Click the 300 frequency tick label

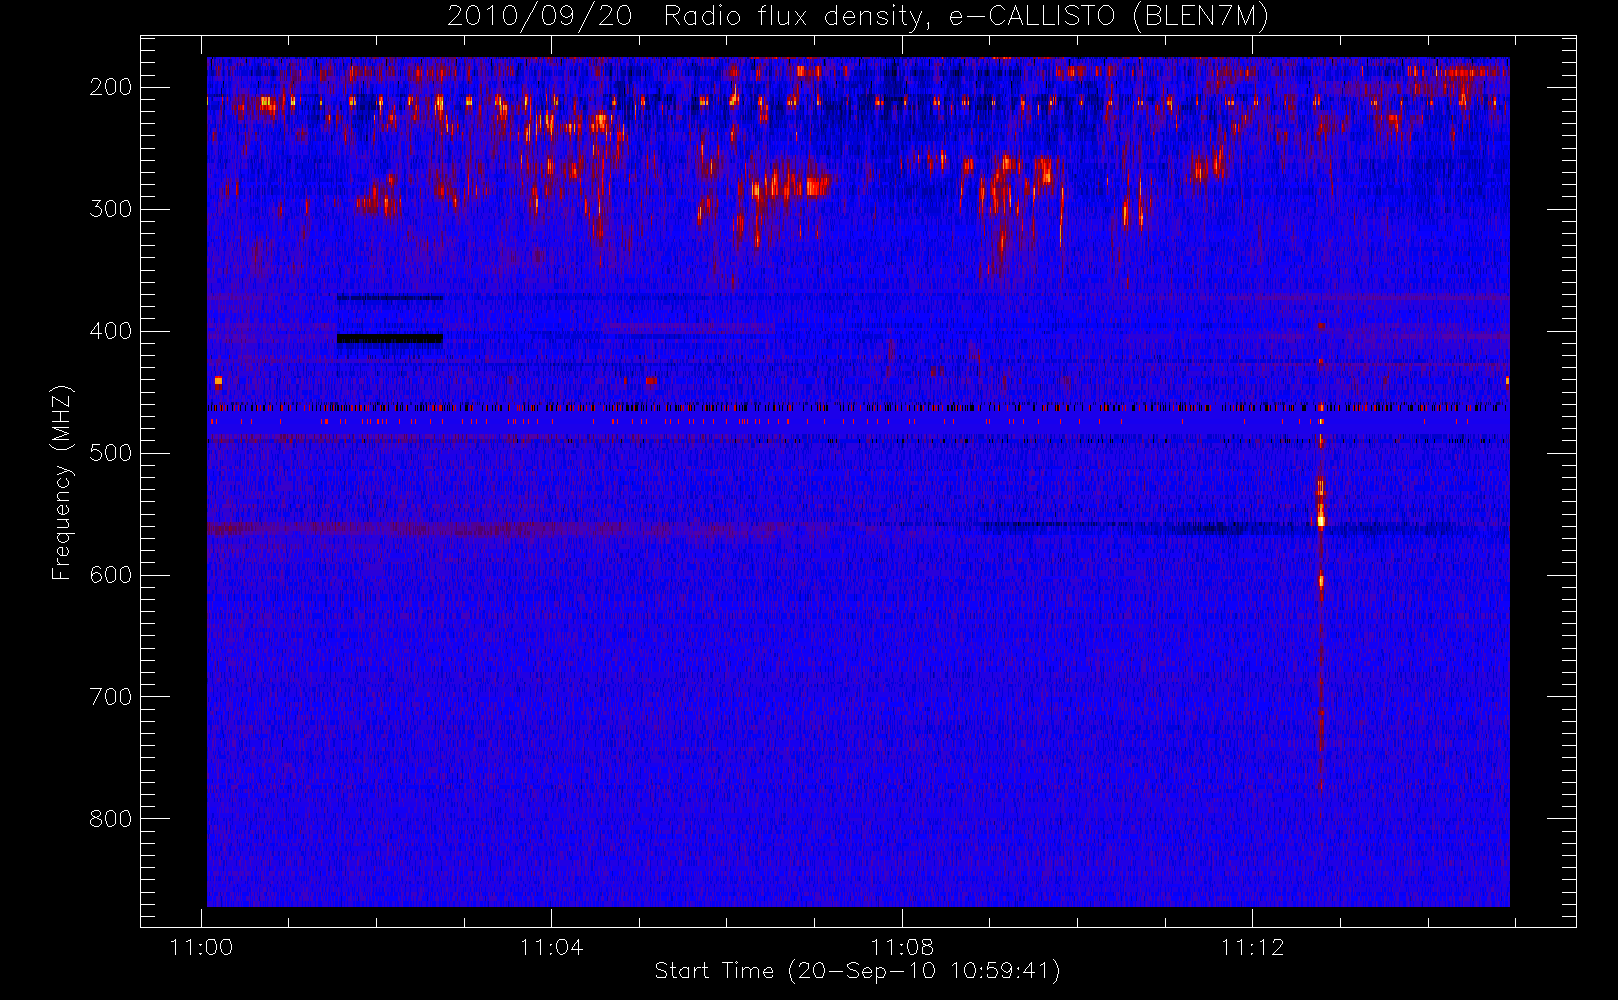111,209
